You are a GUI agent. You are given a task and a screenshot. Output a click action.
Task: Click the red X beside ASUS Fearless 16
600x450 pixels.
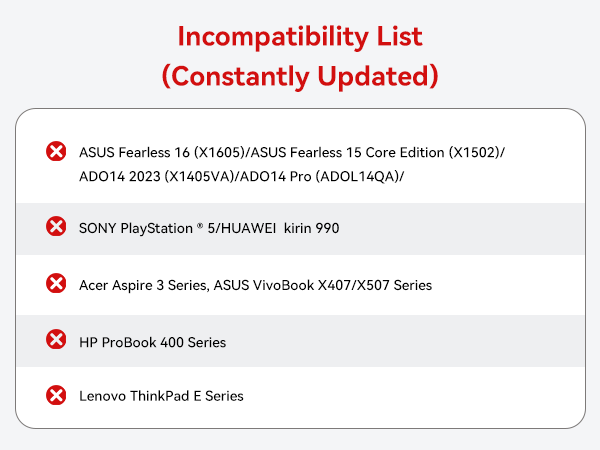56,152
